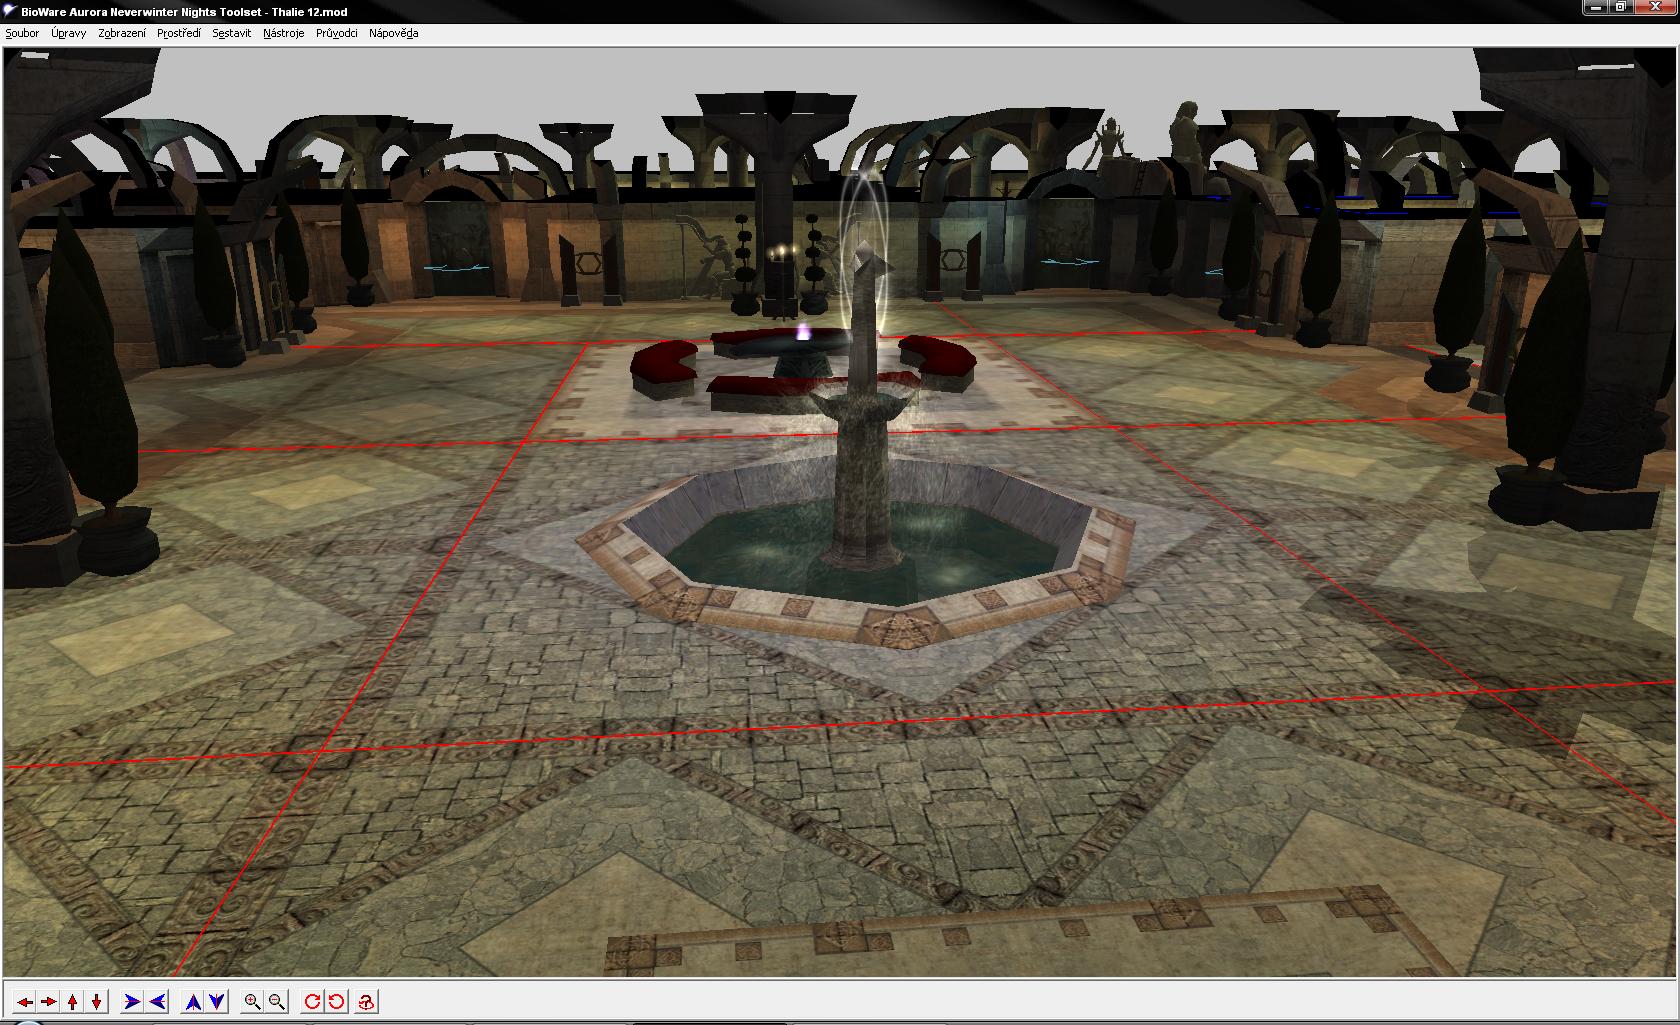Zoom in with the magnifier plus icon
1680x1025 pixels.
click(252, 1002)
